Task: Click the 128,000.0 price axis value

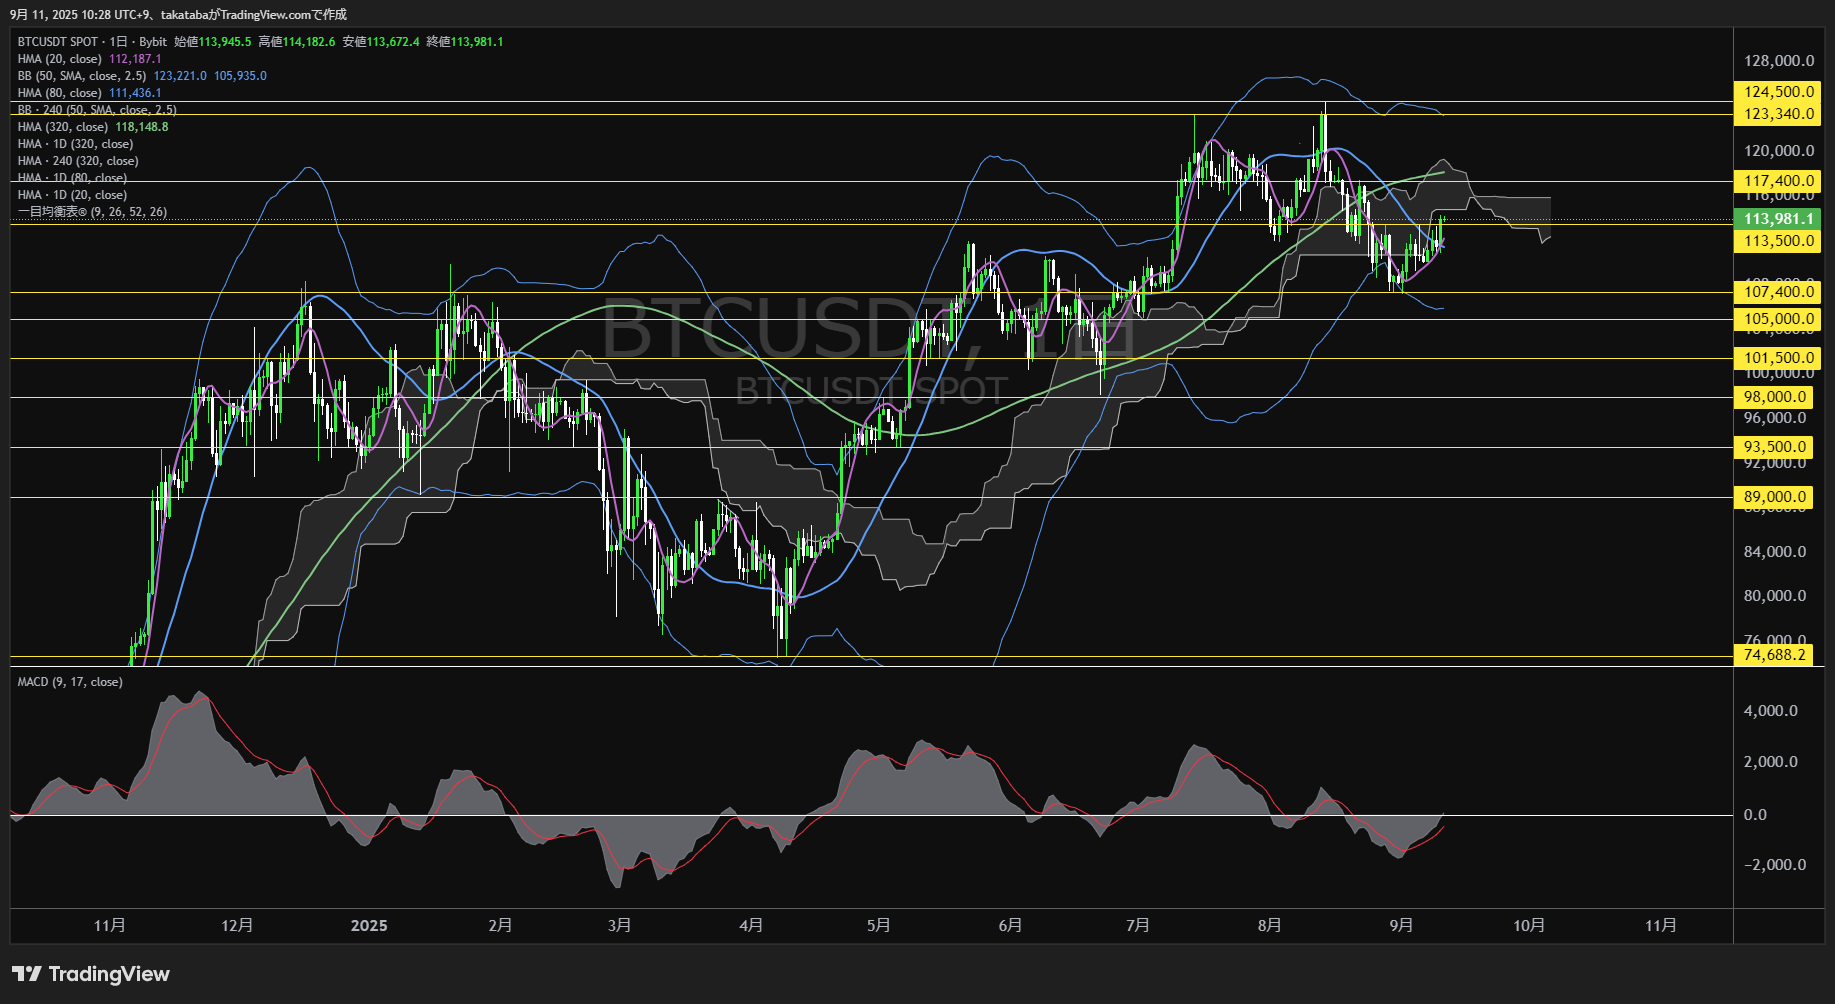Action: [1778, 61]
